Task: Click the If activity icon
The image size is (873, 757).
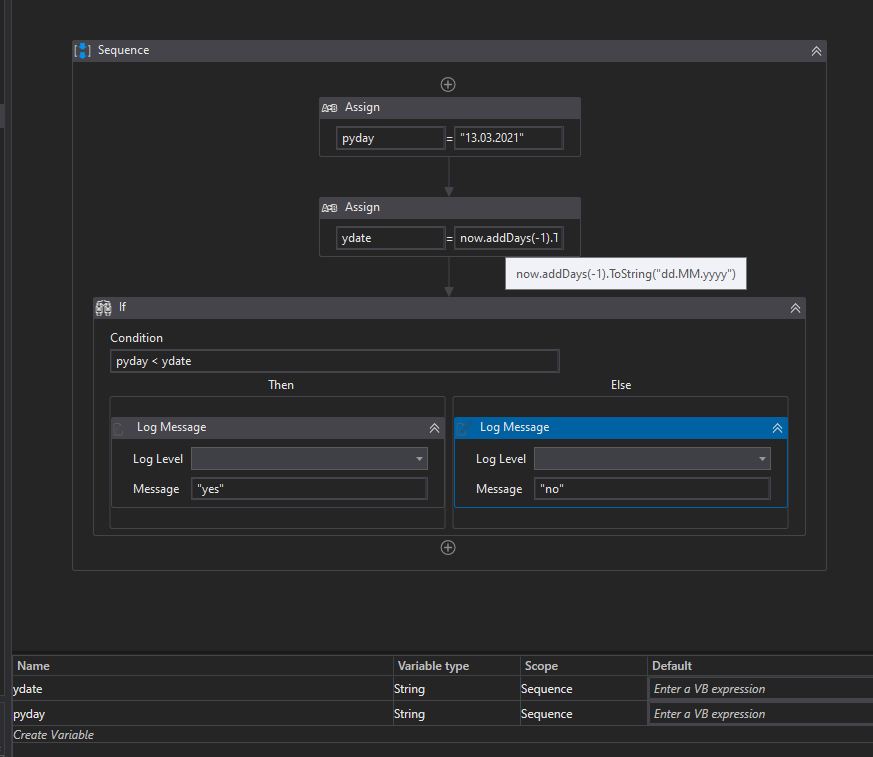Action: pyautogui.click(x=103, y=308)
